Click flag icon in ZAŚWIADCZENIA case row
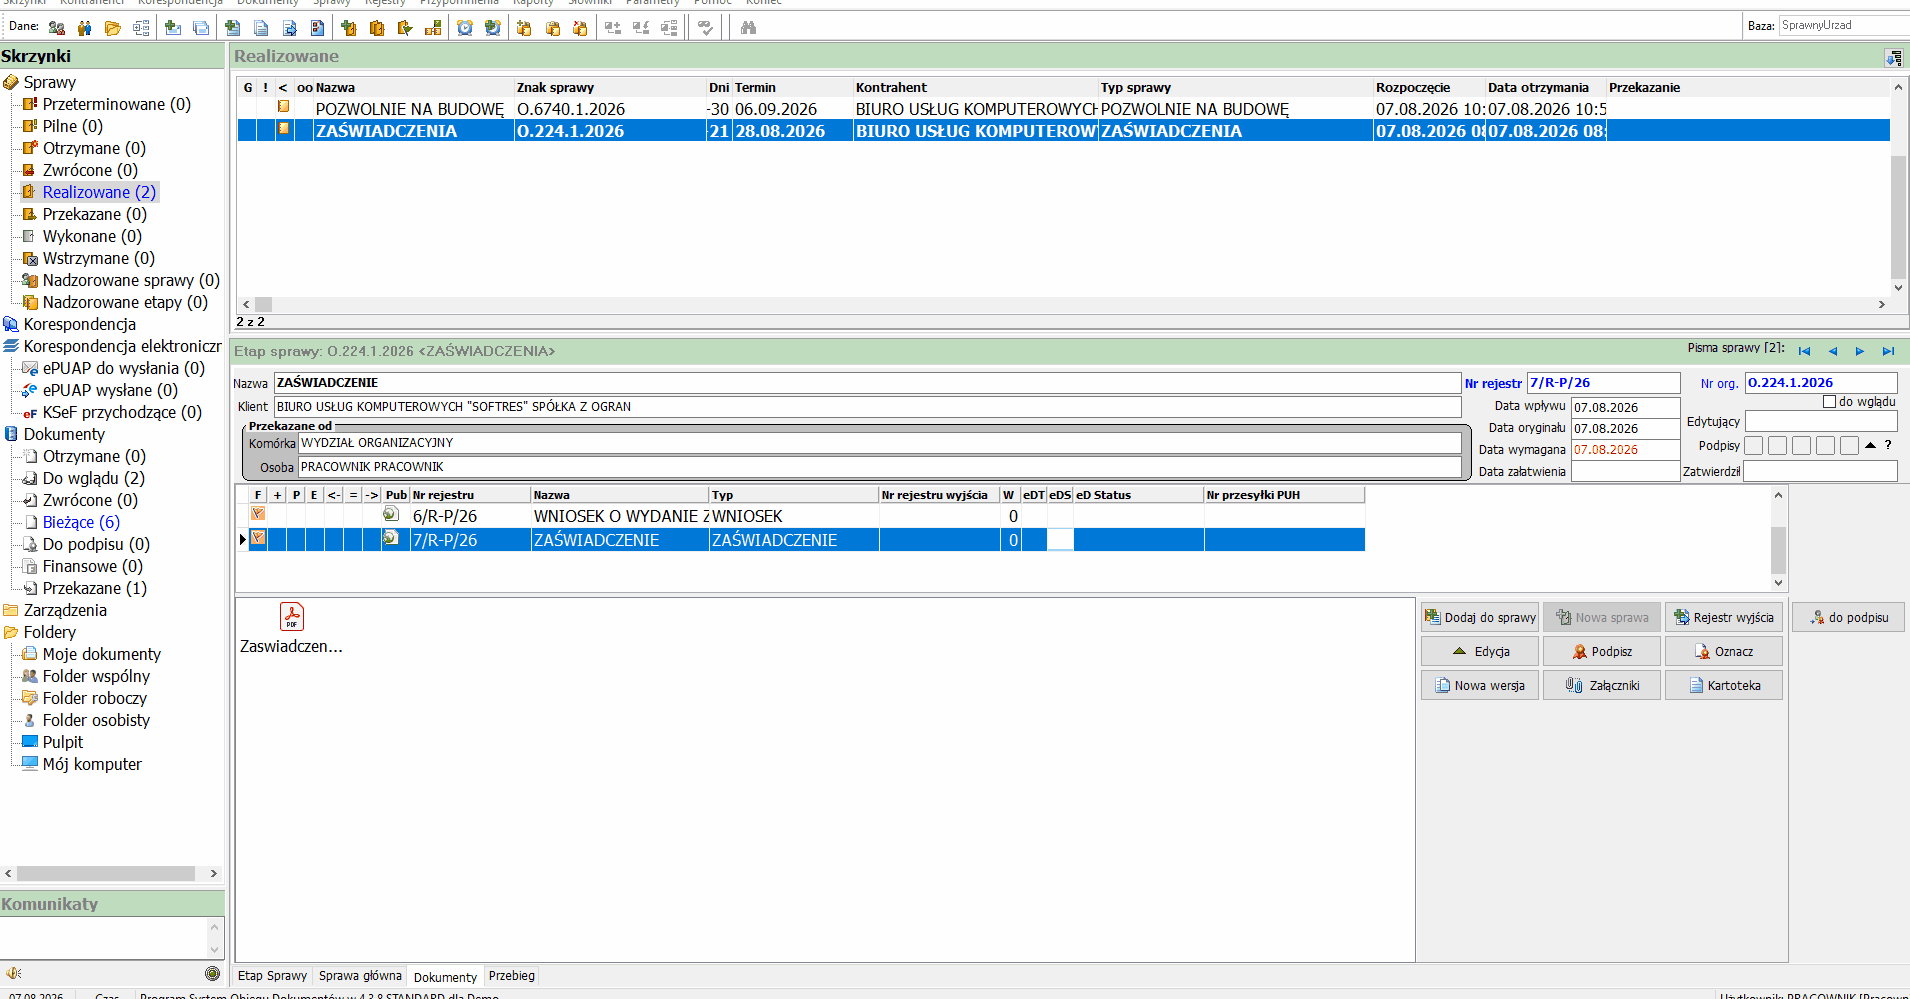The width and height of the screenshot is (1910, 999). (284, 129)
